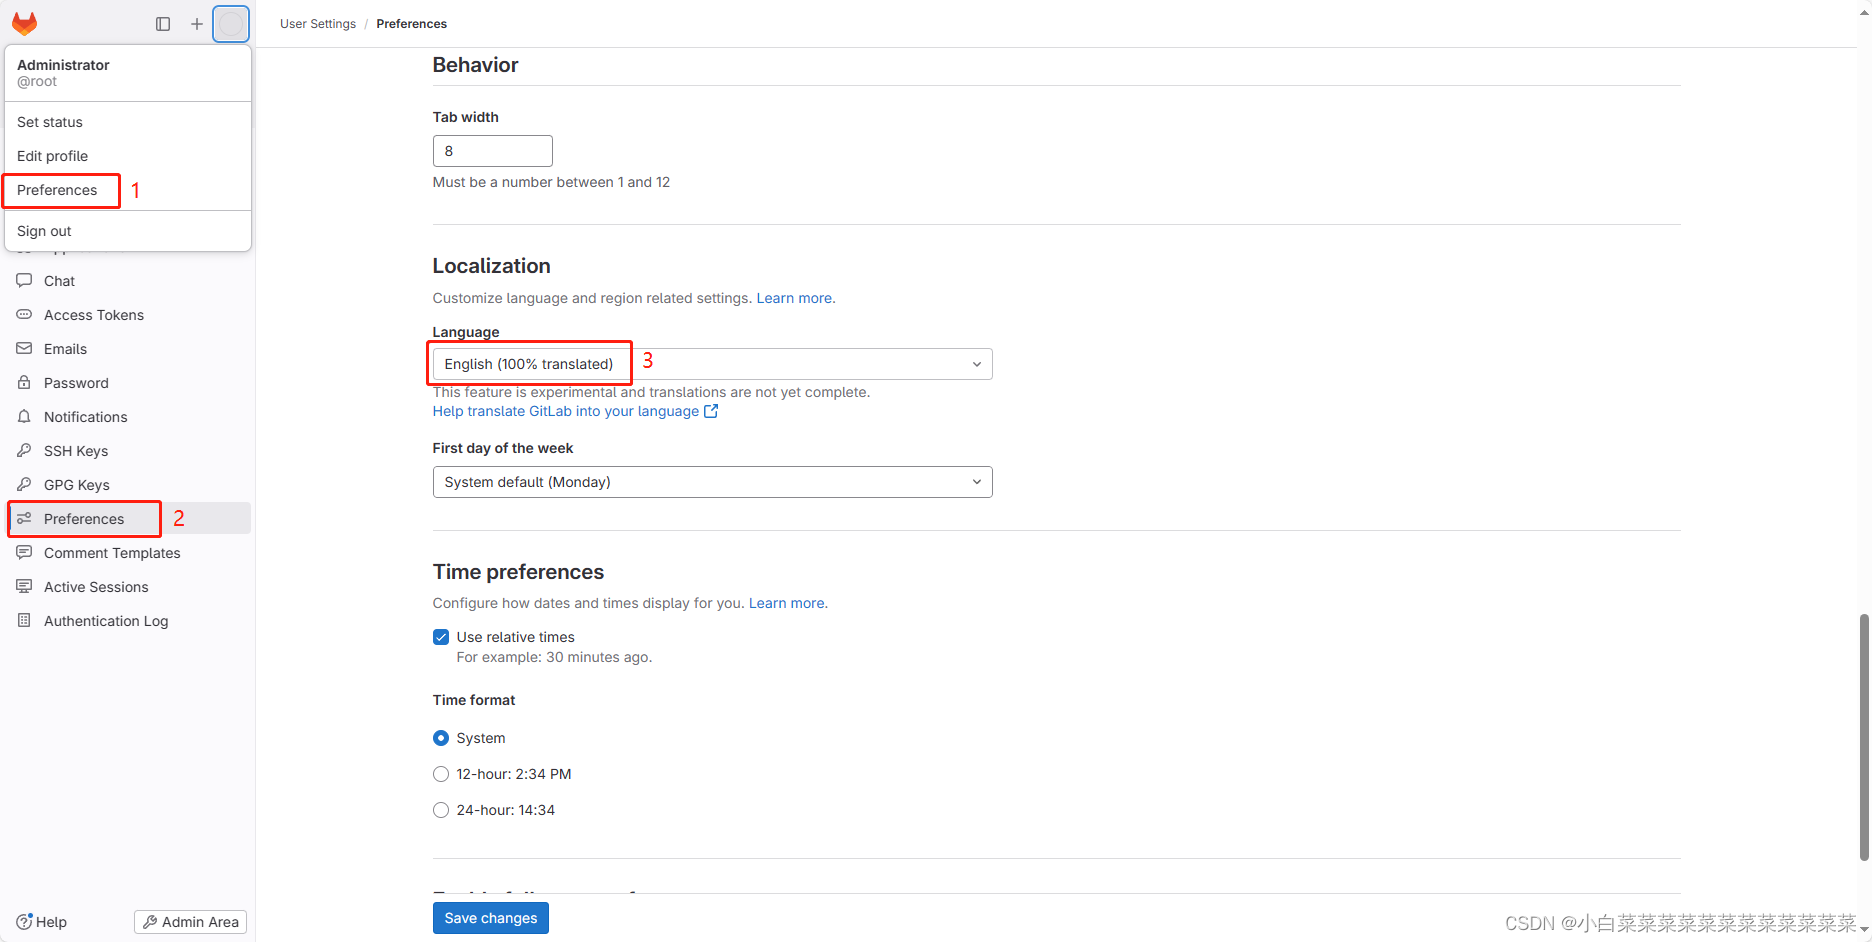This screenshot has height=942, width=1872.
Task: Select the System time format radio
Action: tap(441, 738)
